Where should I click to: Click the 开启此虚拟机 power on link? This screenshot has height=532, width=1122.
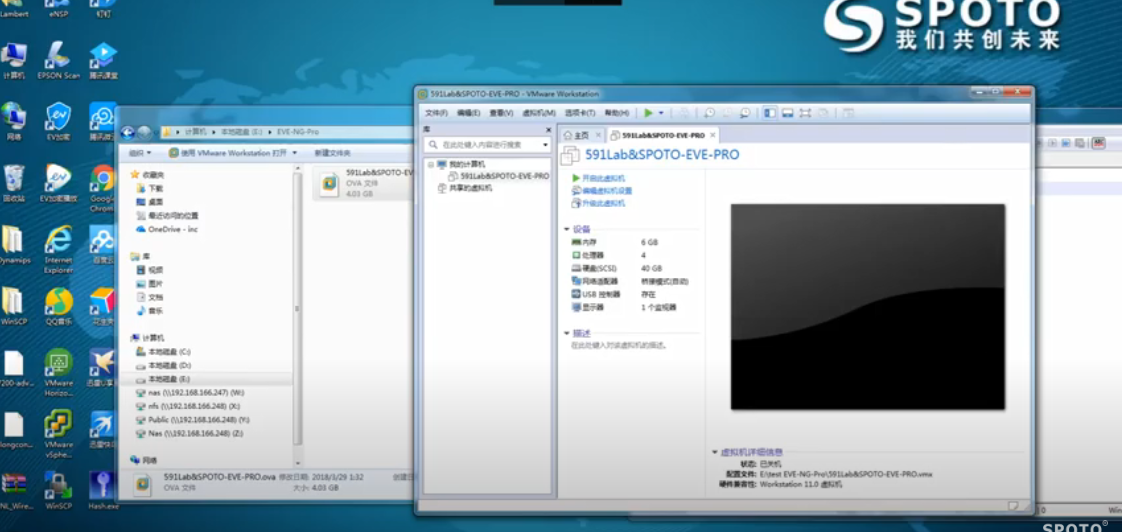(x=598, y=178)
